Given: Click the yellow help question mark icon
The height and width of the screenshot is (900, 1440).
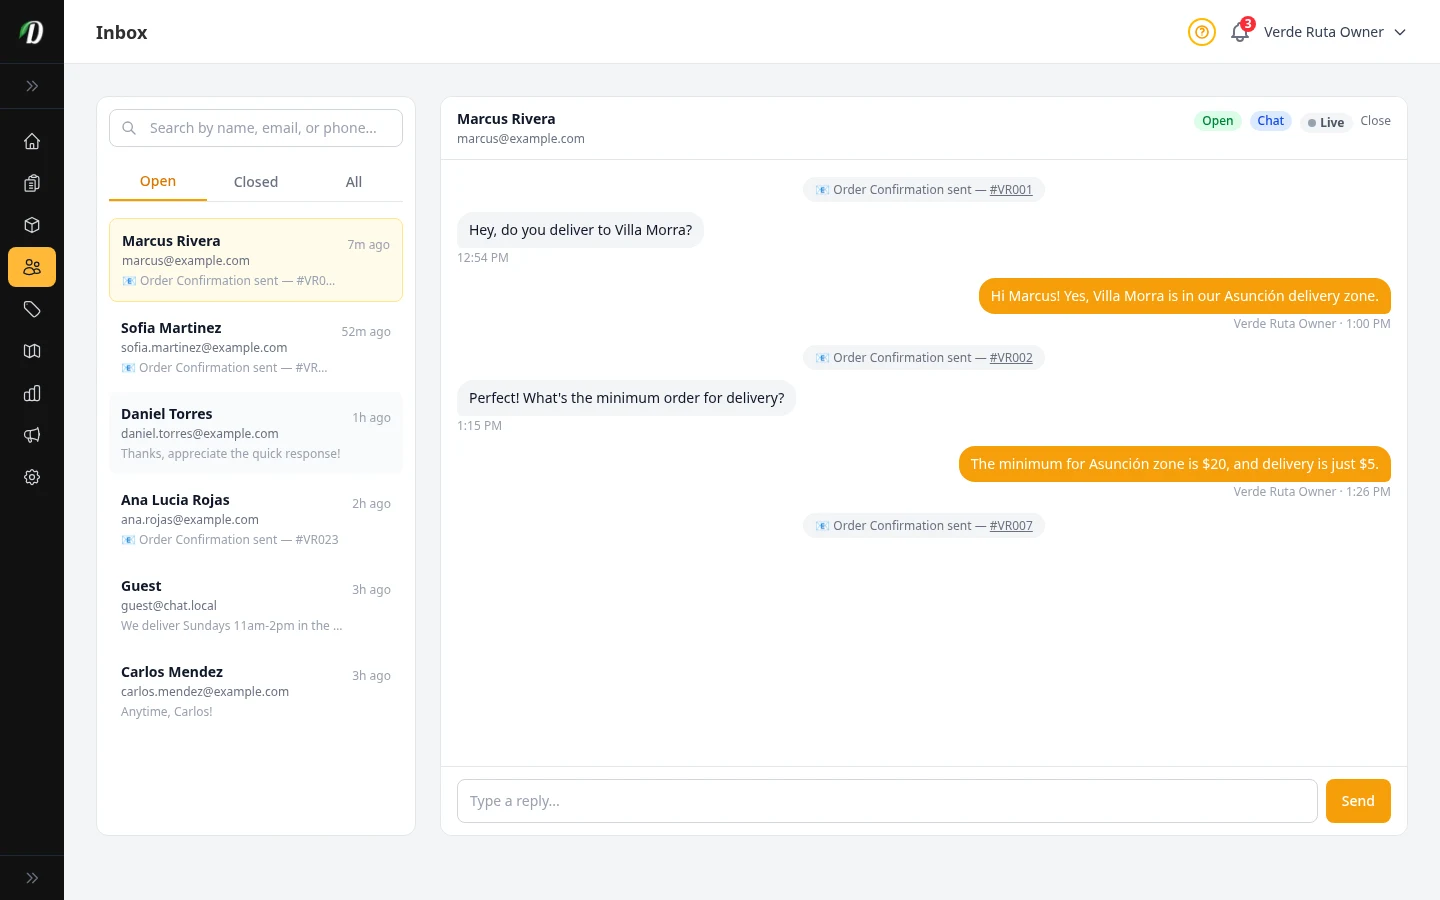Looking at the screenshot, I should [x=1201, y=32].
